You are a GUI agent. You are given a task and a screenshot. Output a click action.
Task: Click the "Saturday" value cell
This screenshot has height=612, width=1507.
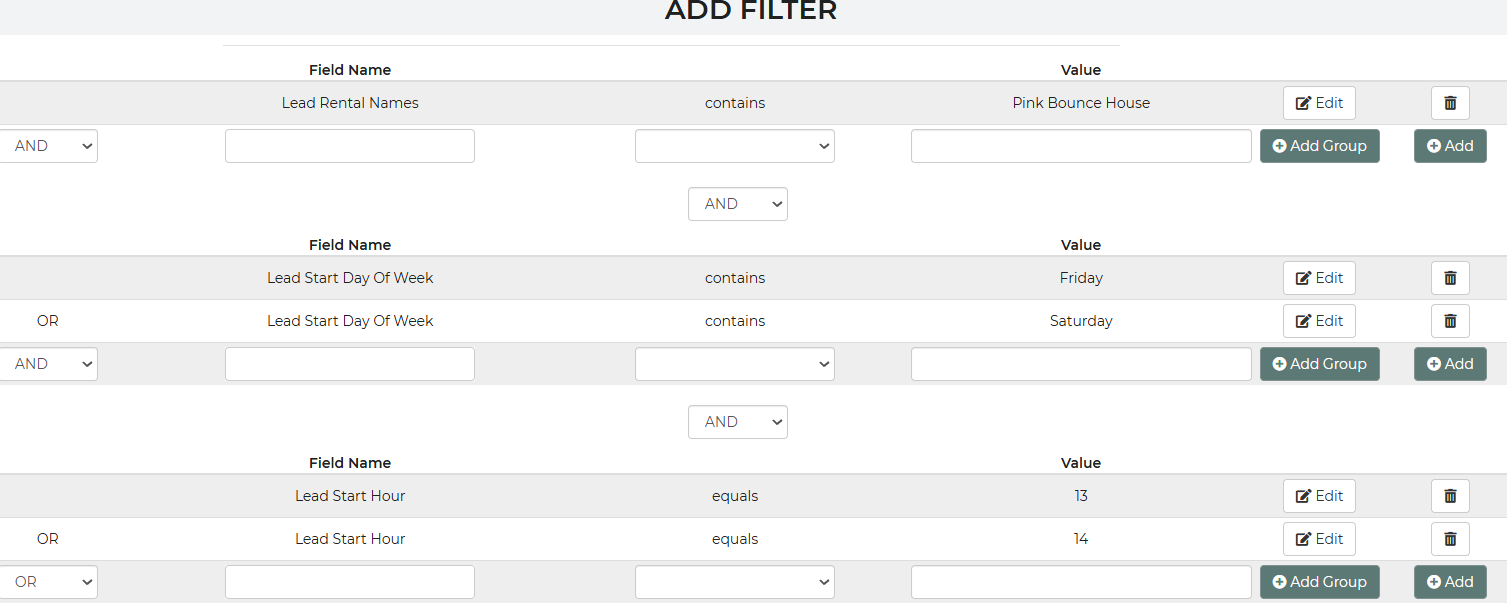click(x=1081, y=321)
